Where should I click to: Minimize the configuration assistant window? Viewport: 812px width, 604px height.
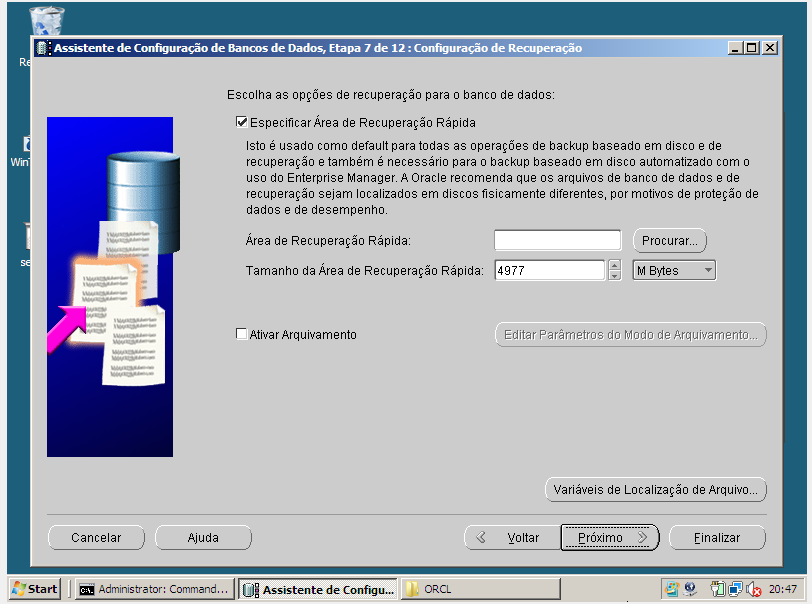736,48
